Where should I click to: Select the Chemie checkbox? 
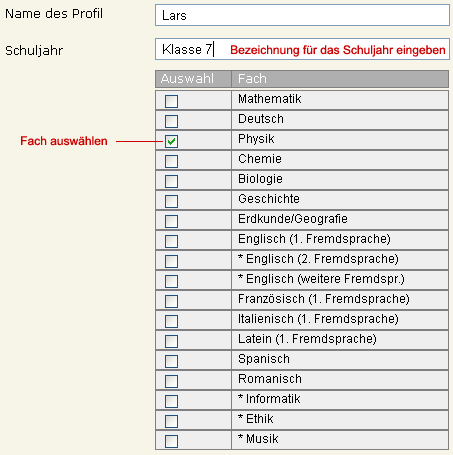[171, 161]
